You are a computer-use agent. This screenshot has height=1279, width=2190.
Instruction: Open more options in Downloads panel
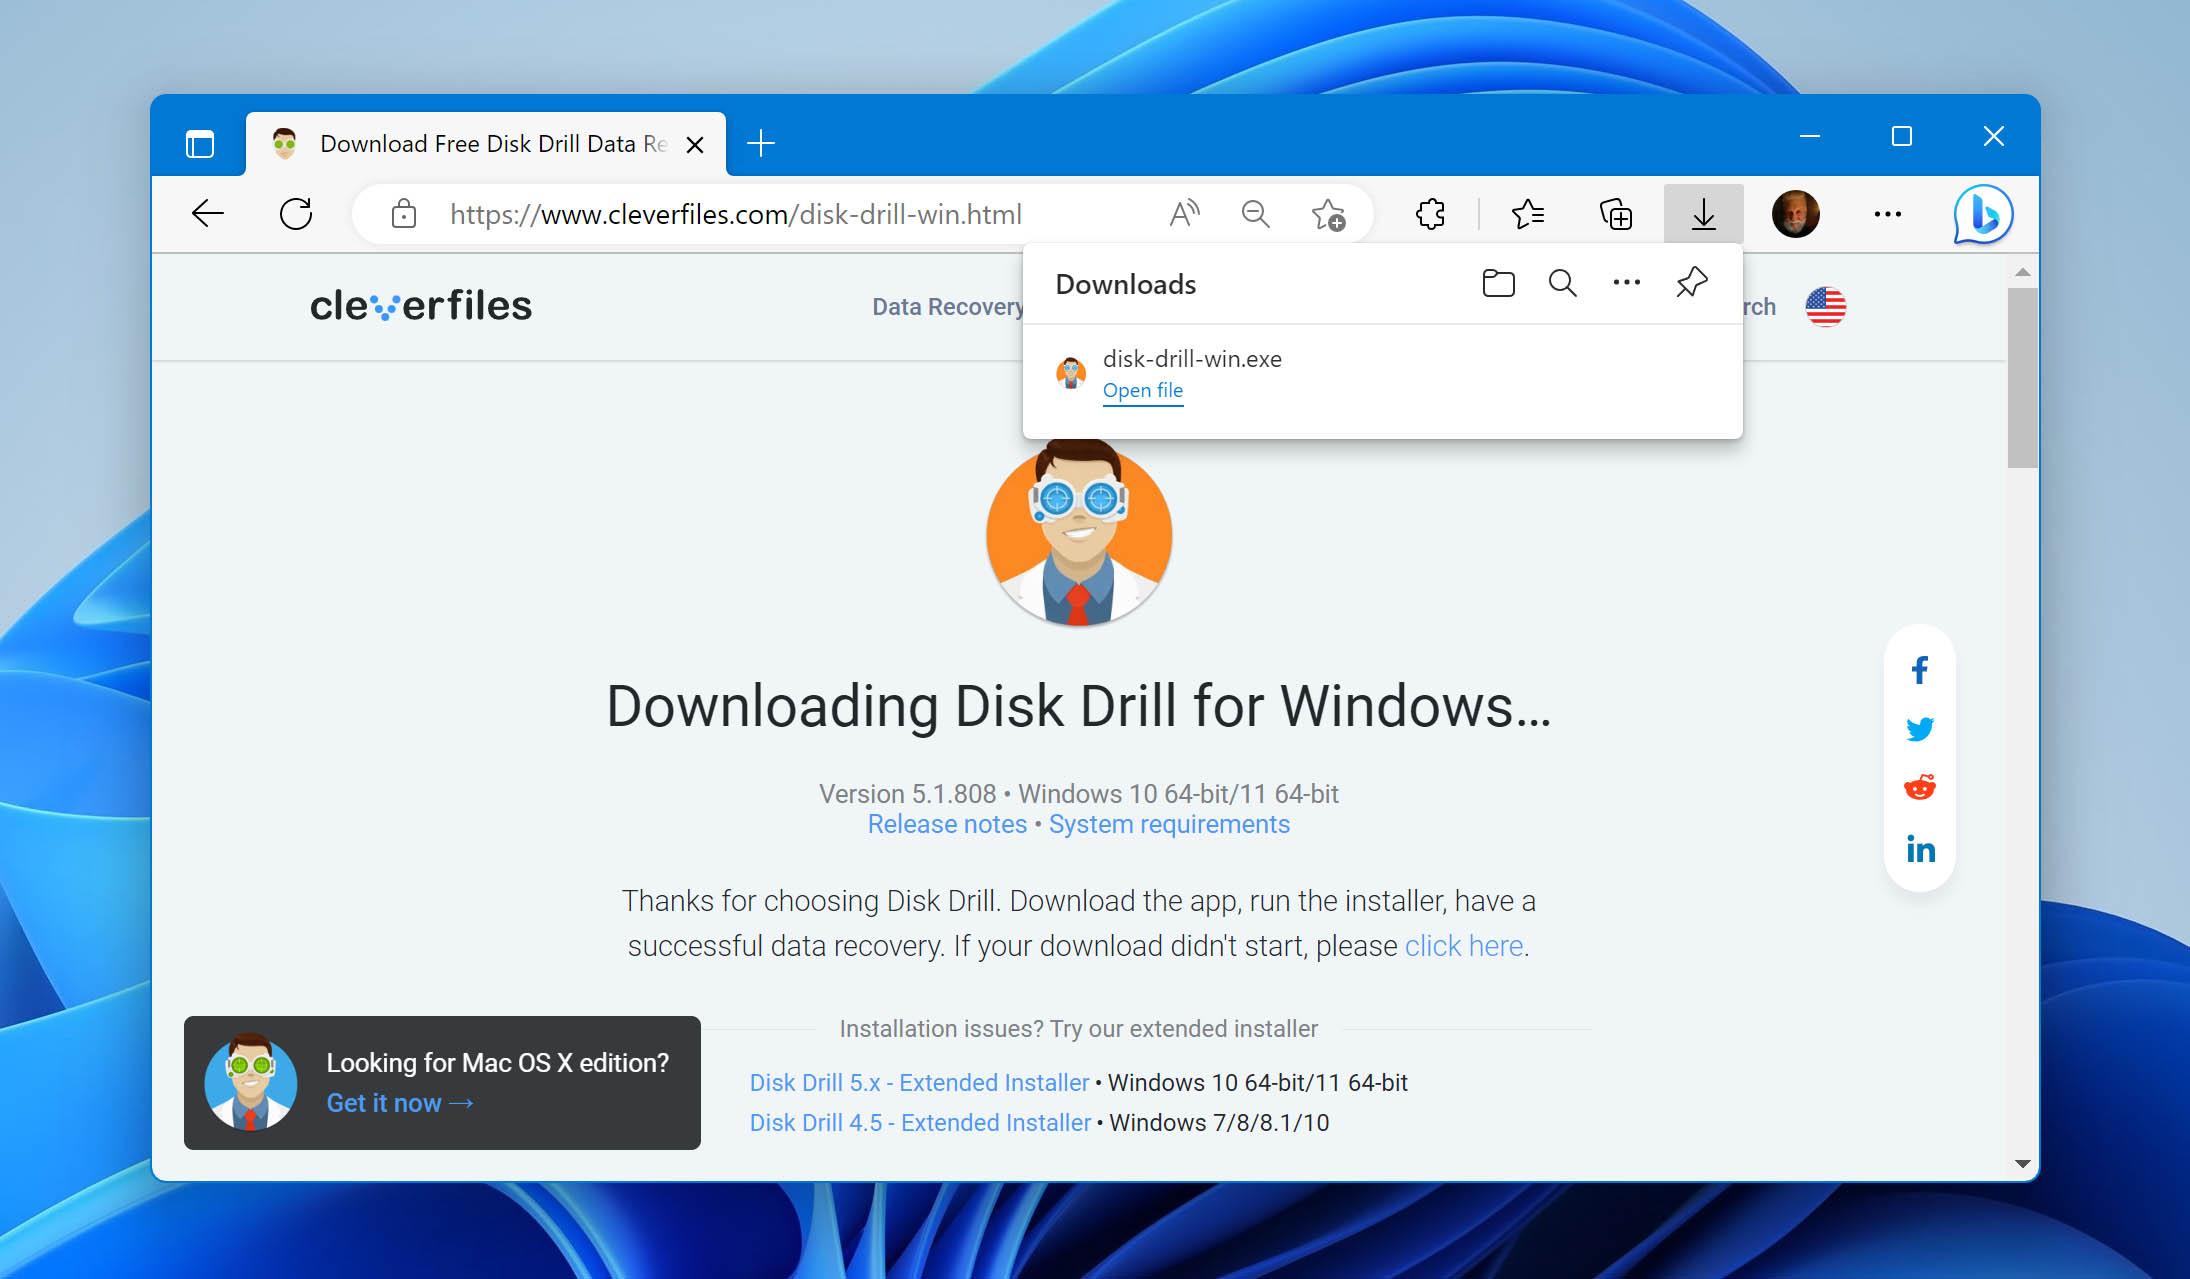1627,283
